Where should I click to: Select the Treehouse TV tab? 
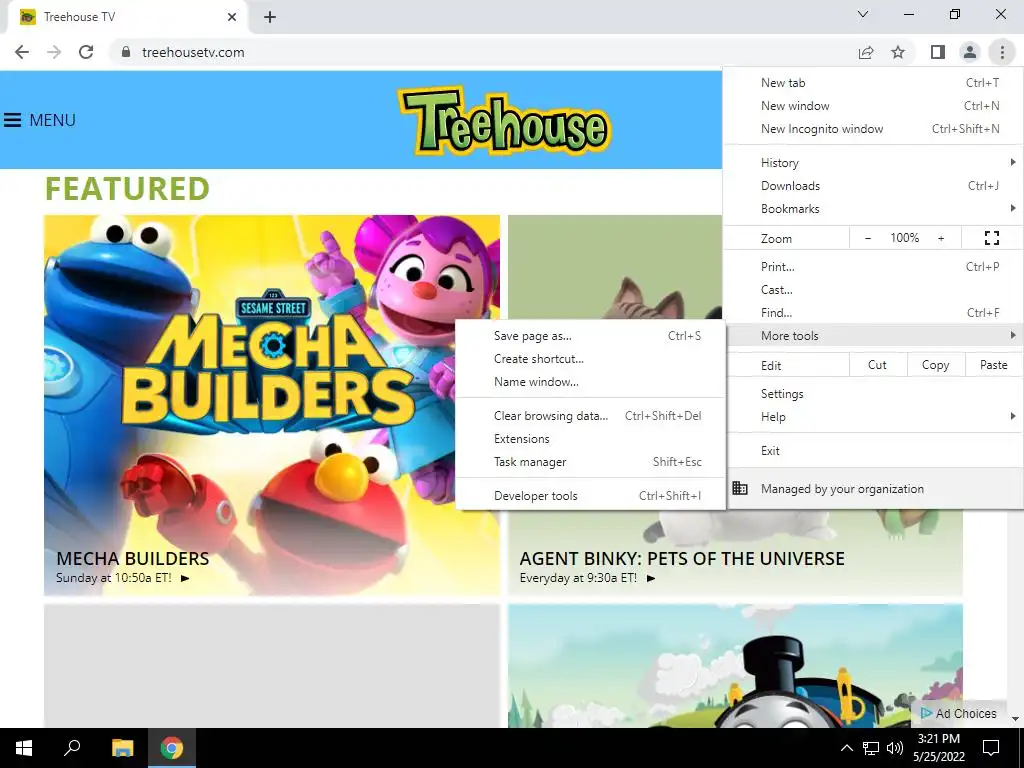(127, 18)
